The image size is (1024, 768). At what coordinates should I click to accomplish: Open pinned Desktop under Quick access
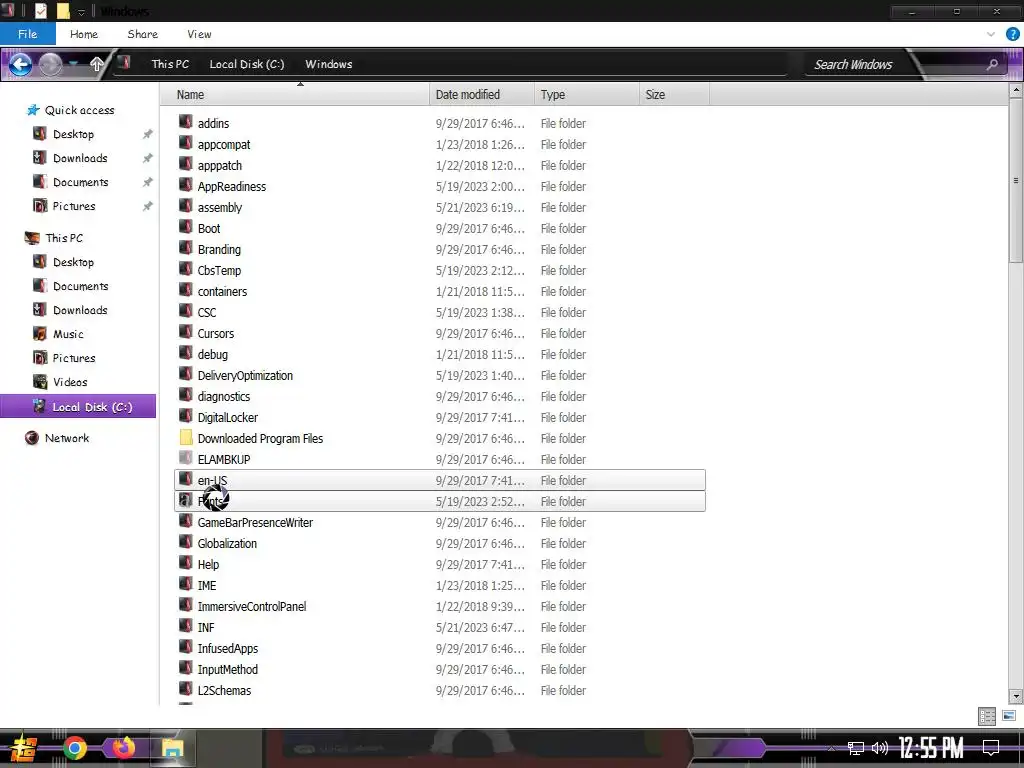[73, 134]
